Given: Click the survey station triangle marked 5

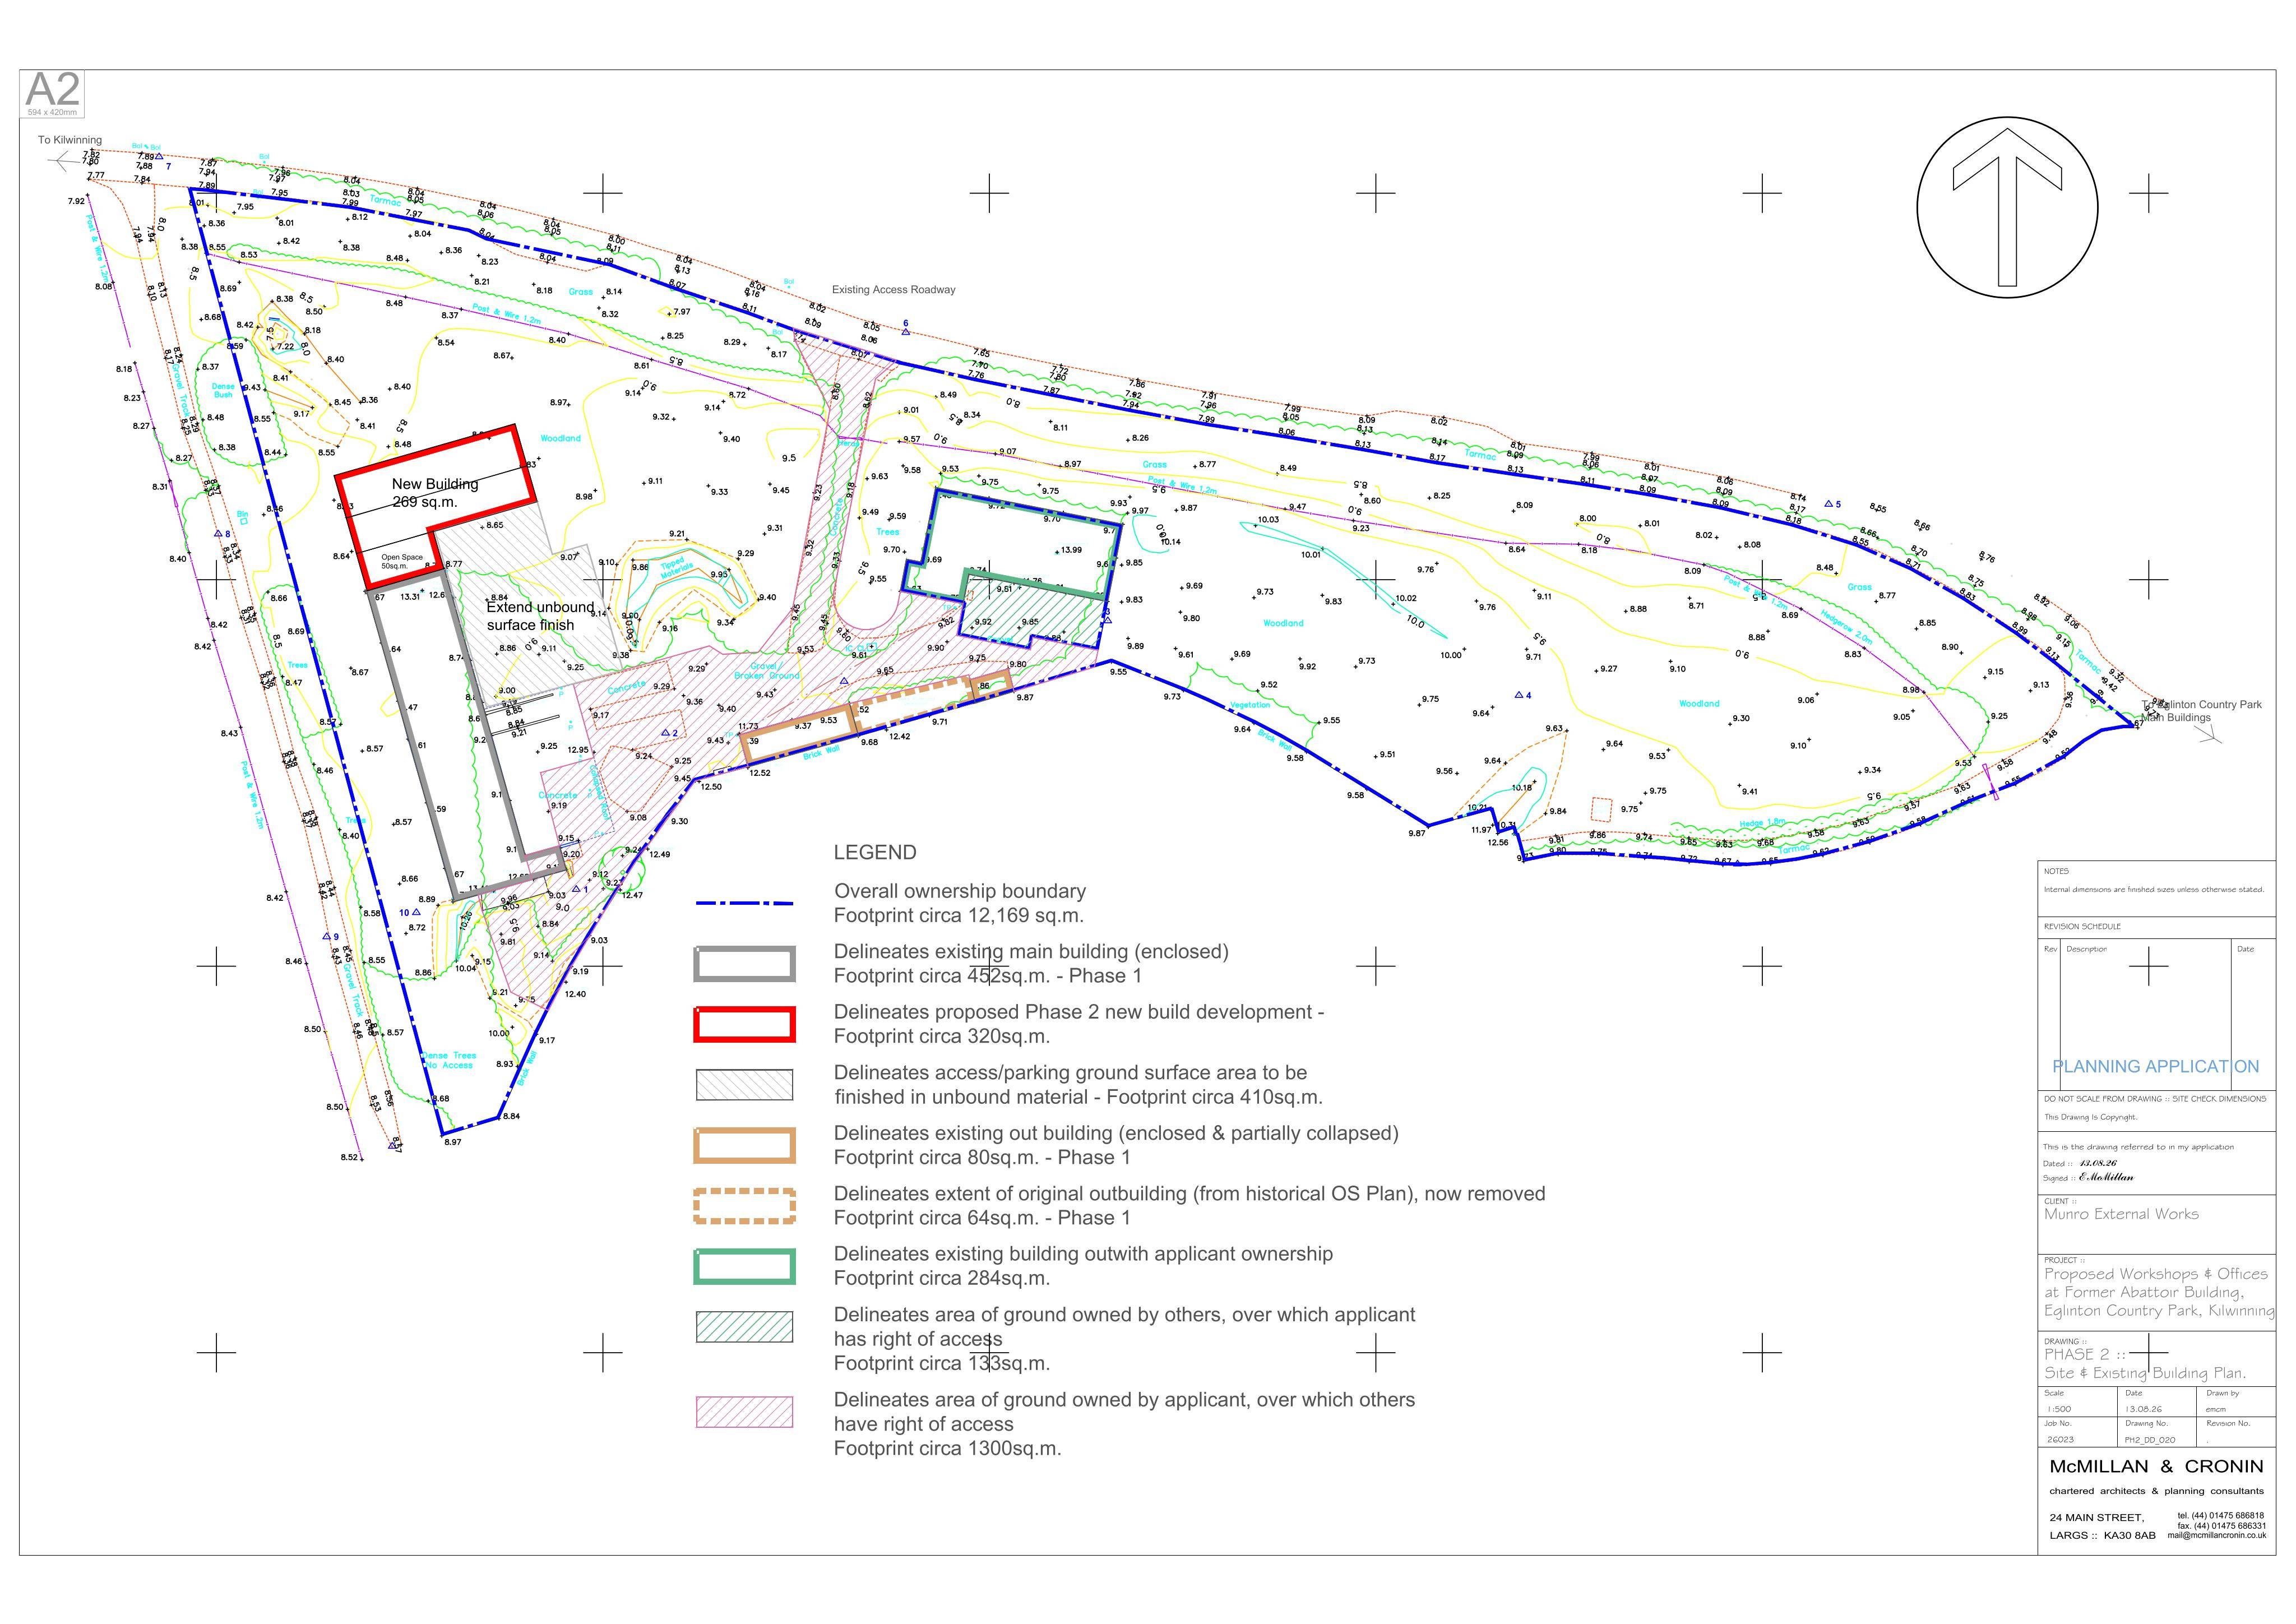Looking at the screenshot, I should pos(1828,504).
